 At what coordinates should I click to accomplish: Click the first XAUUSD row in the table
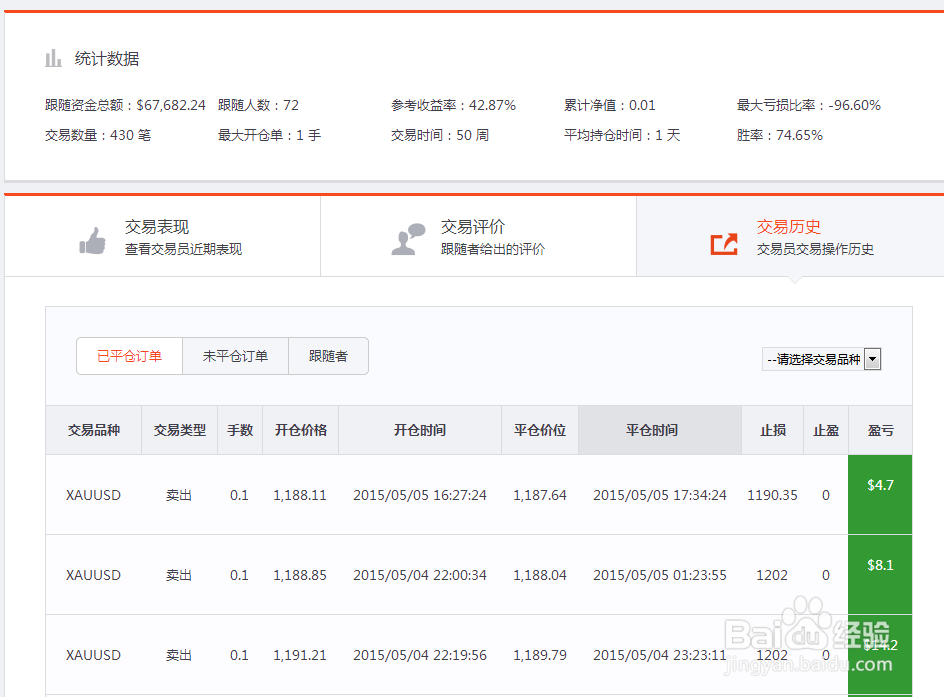pos(94,493)
